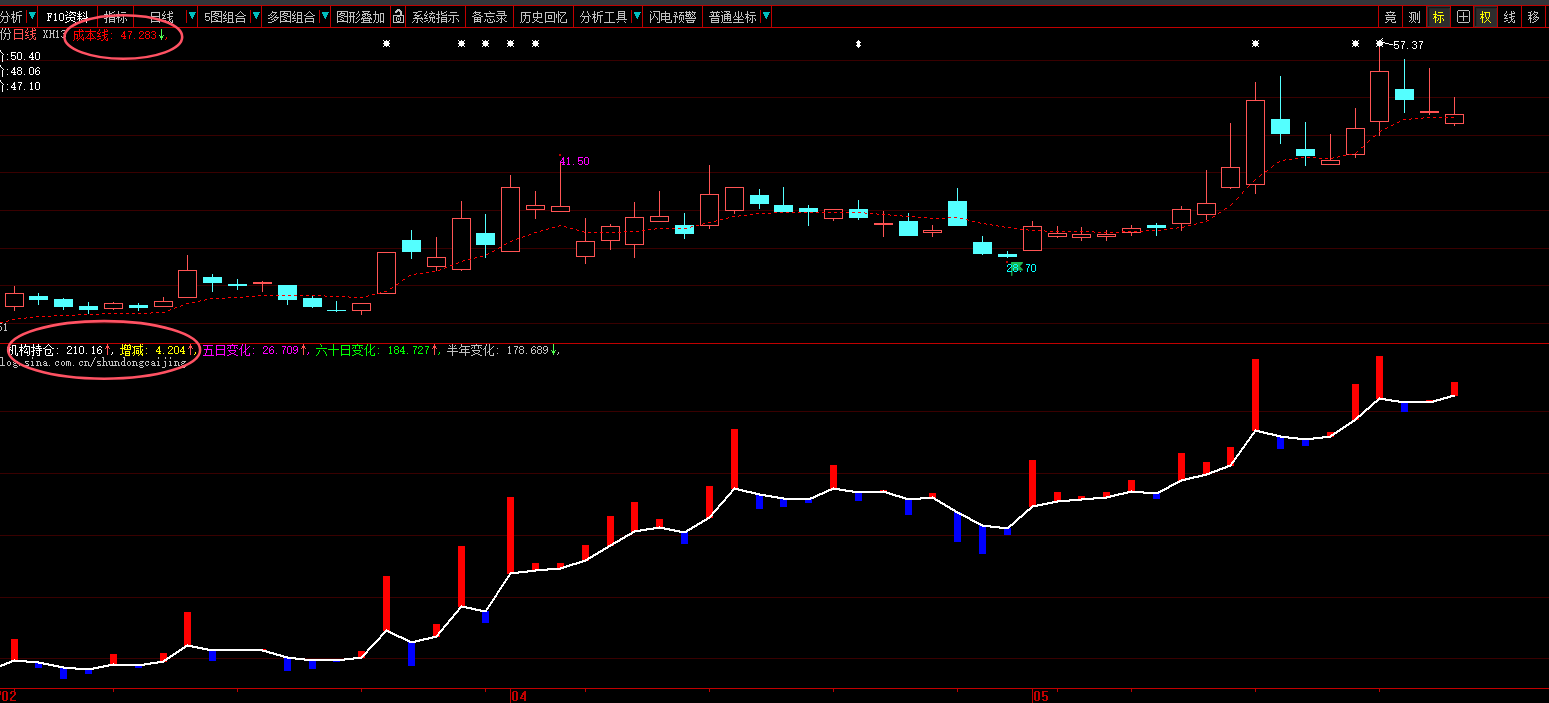Click the green 六十日变化: 184.727 value
This screenshot has height=703, width=1549.
pos(373,351)
